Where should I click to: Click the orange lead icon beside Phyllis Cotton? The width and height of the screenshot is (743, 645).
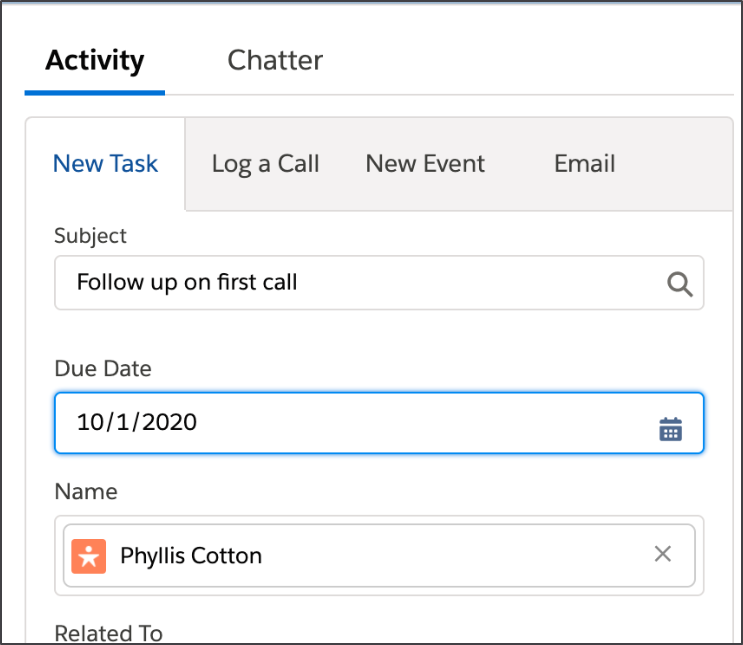89,556
